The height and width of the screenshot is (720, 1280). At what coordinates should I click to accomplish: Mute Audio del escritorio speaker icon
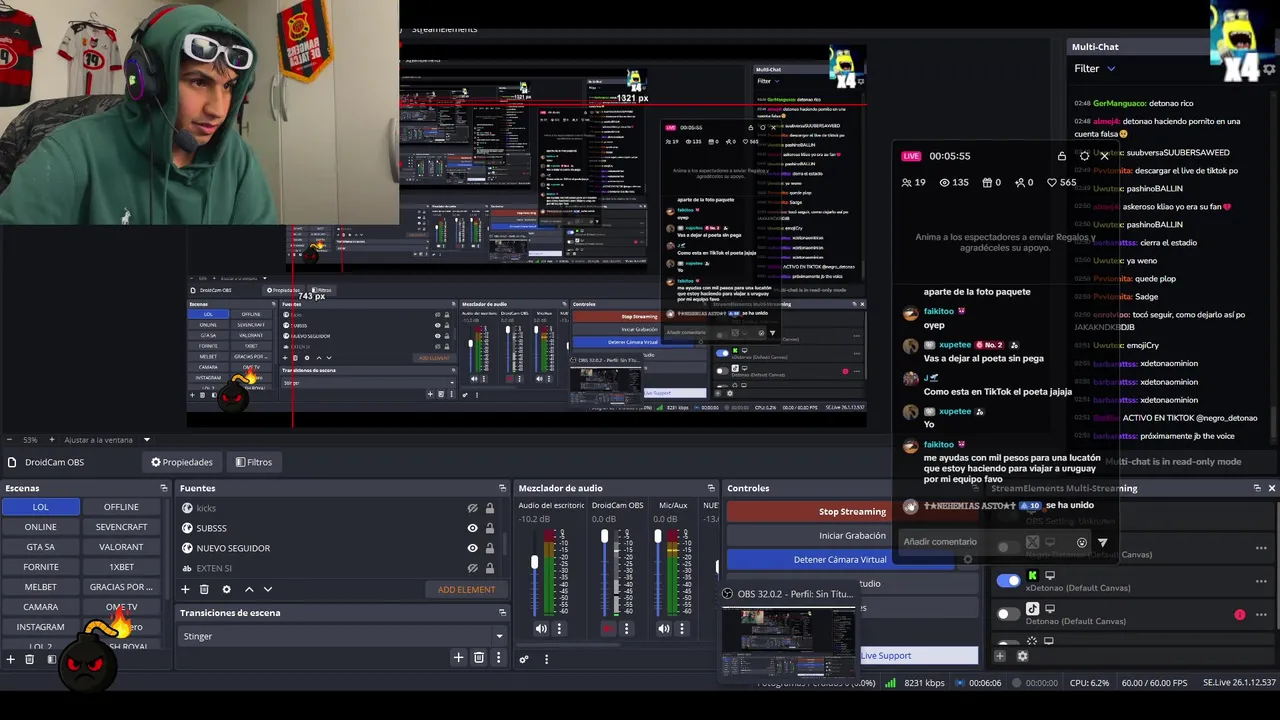[x=541, y=629]
